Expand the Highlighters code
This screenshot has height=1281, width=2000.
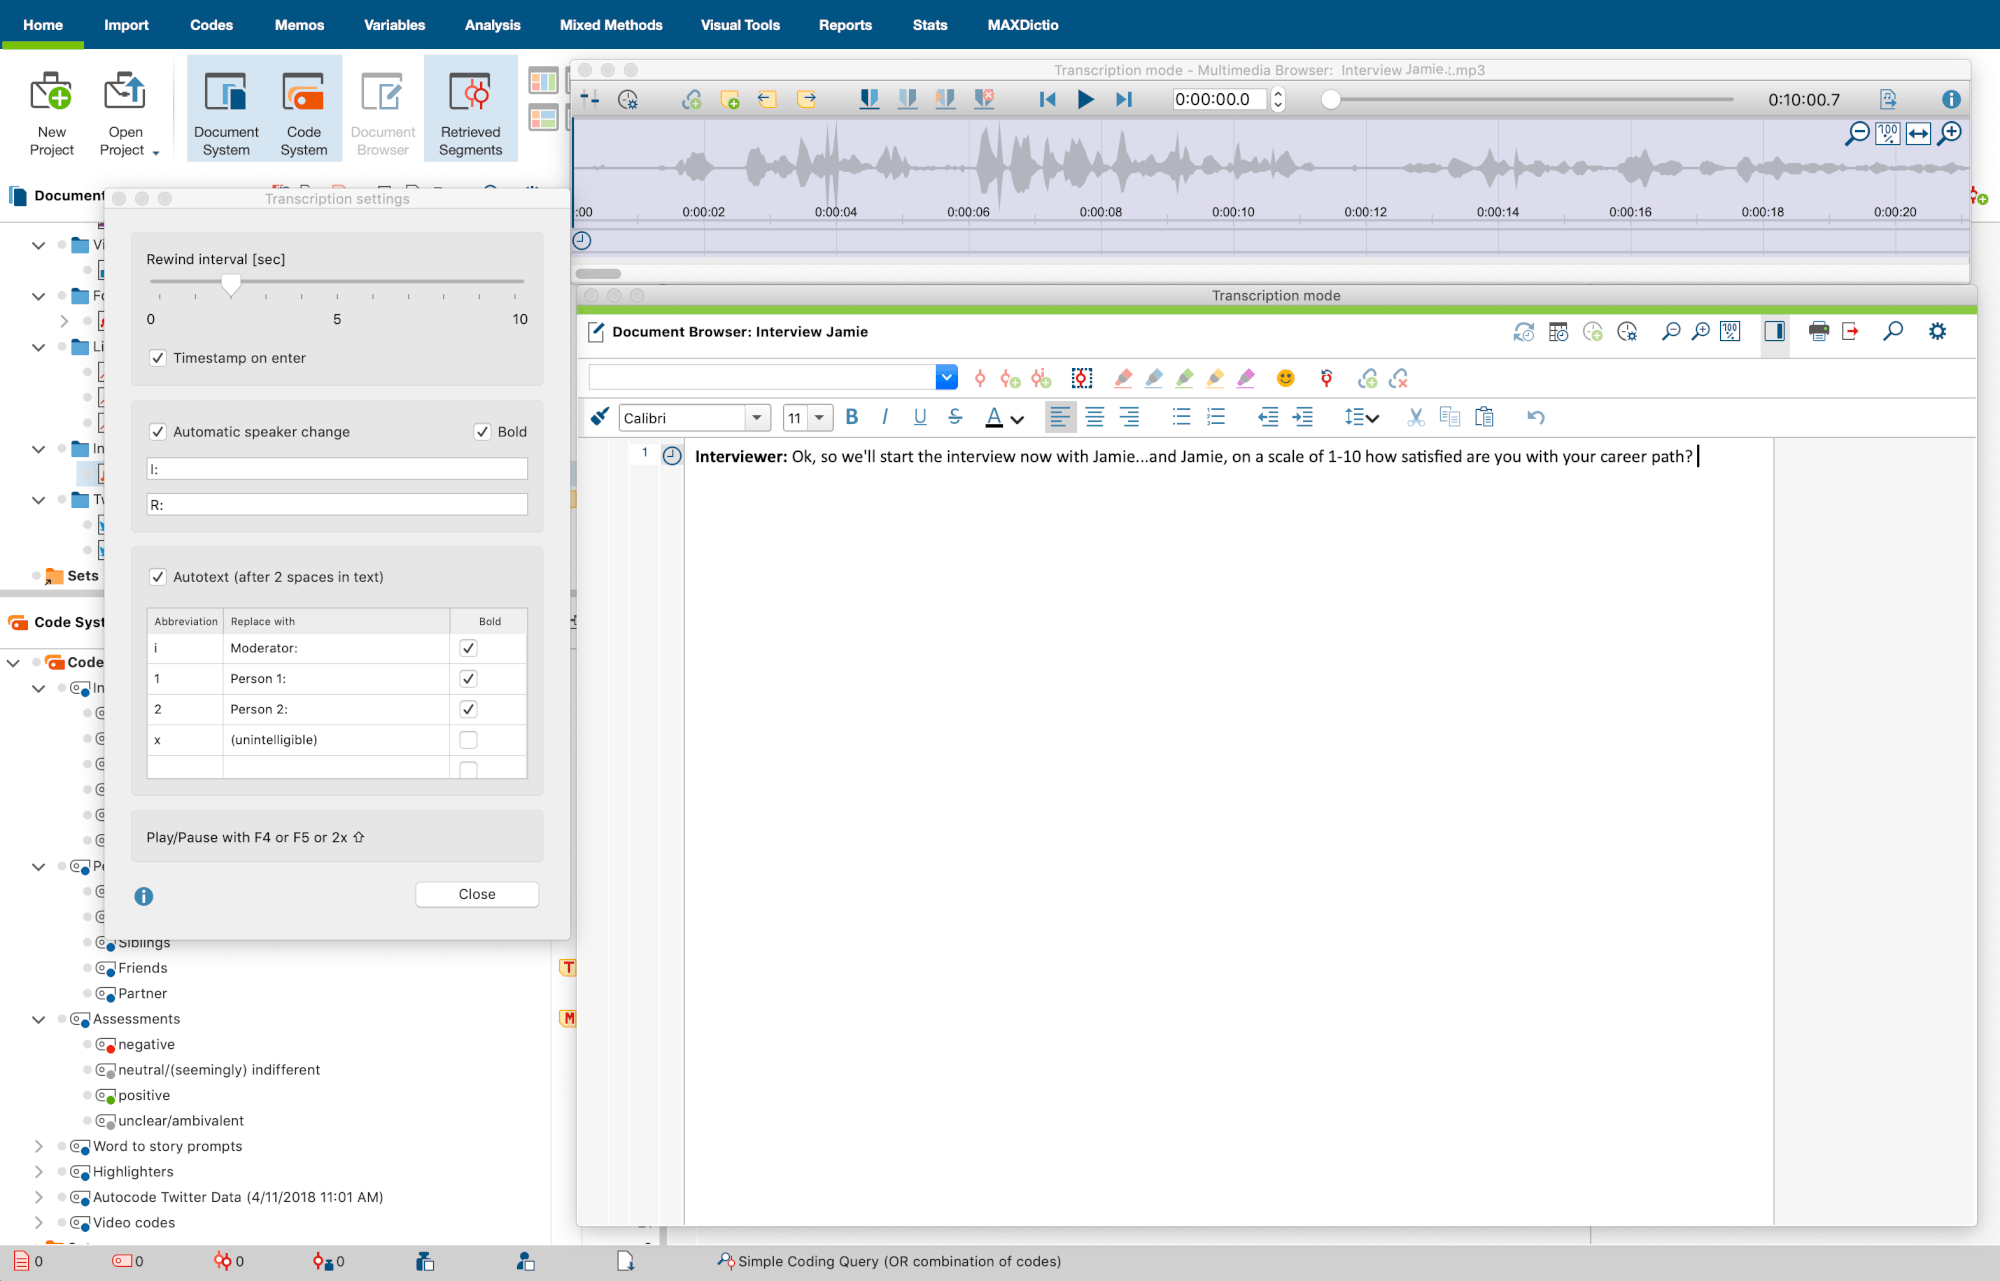point(38,1172)
